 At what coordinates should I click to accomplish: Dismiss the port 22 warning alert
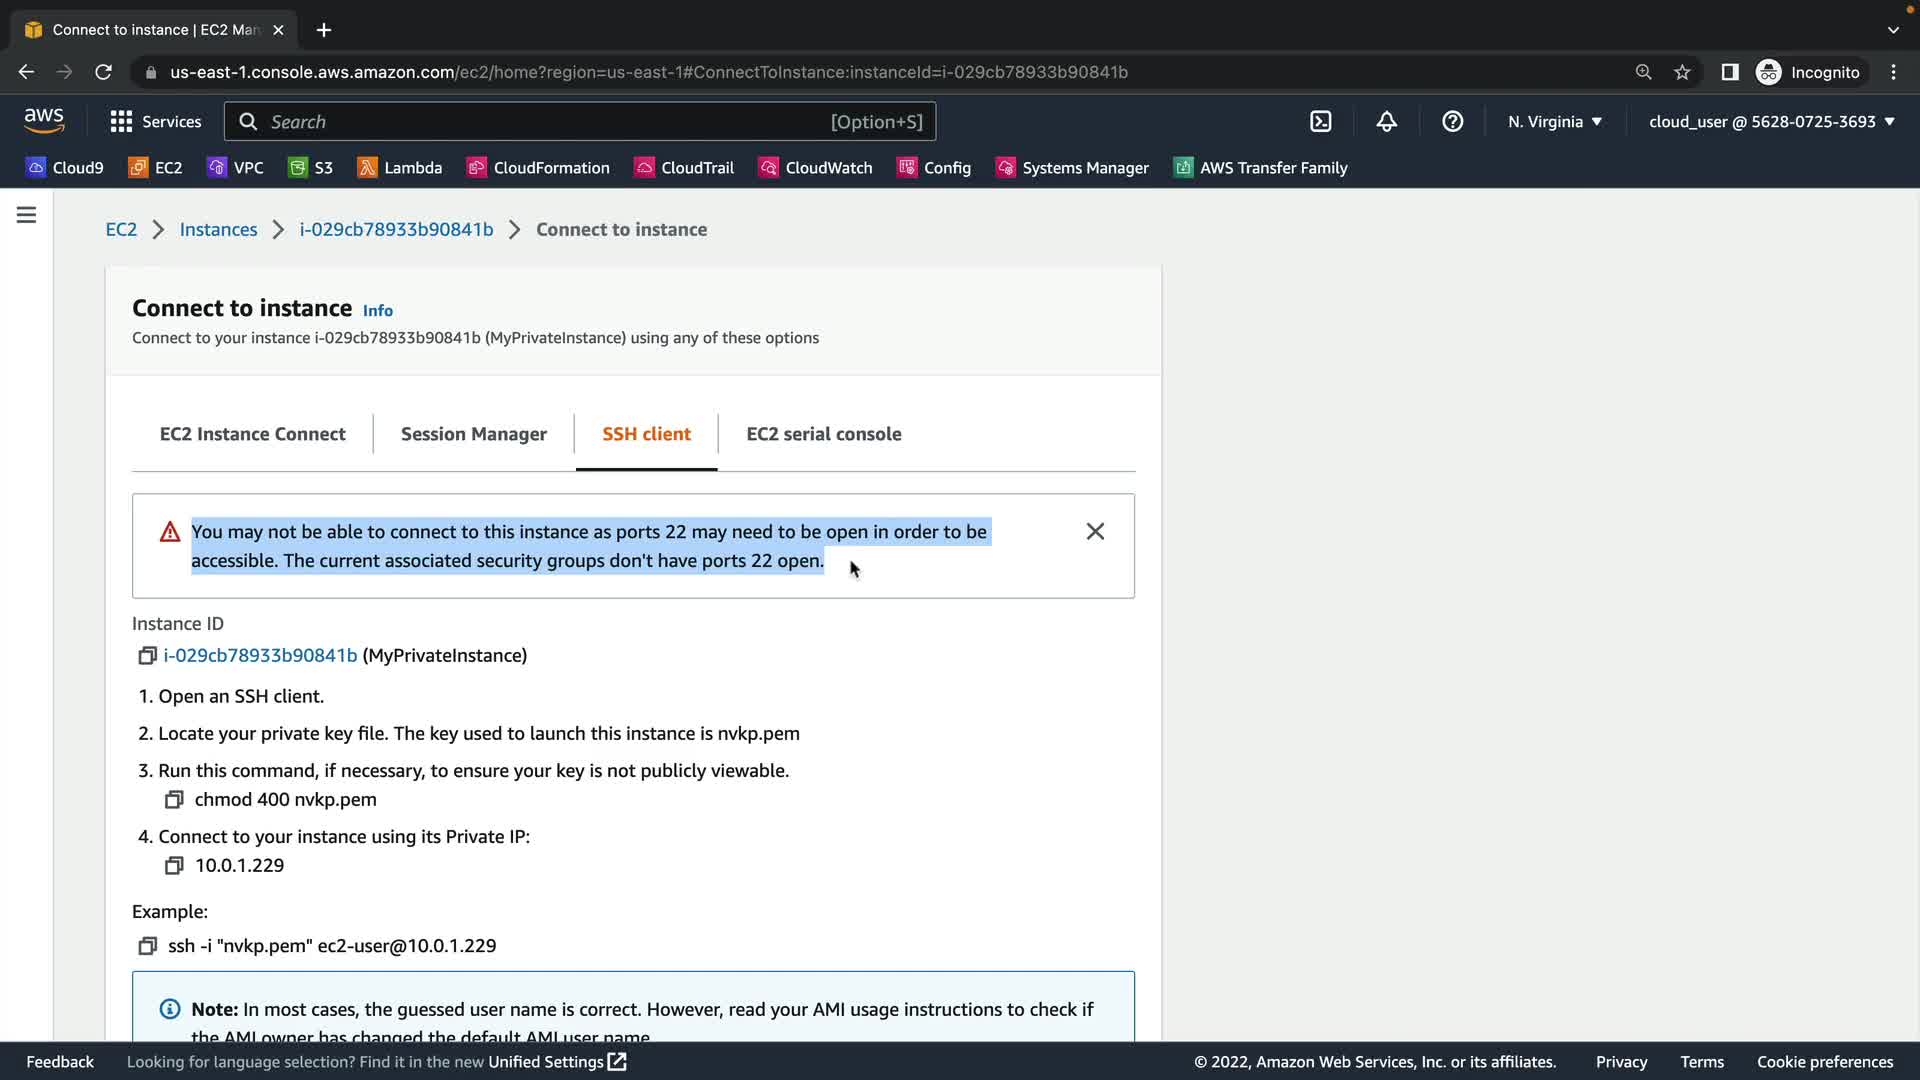pos(1095,532)
